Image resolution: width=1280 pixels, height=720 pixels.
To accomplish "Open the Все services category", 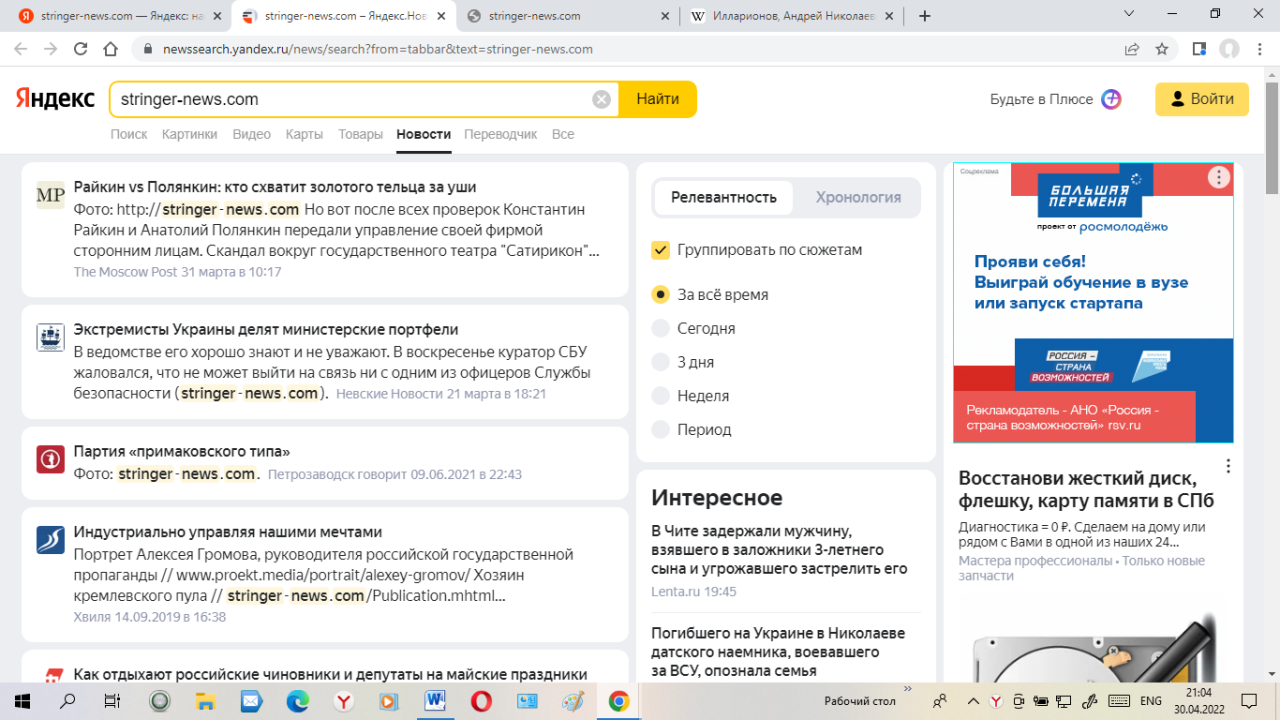I will 563,134.
